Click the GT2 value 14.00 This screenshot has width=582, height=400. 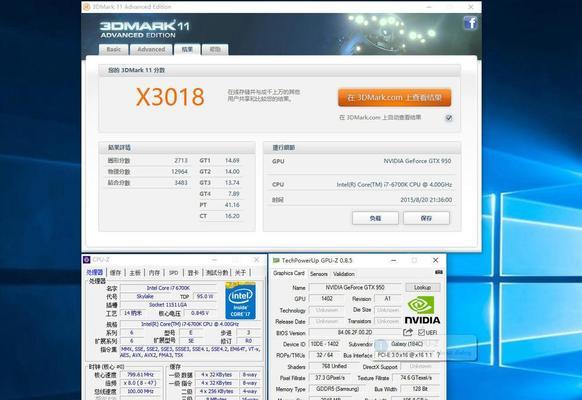click(232, 172)
